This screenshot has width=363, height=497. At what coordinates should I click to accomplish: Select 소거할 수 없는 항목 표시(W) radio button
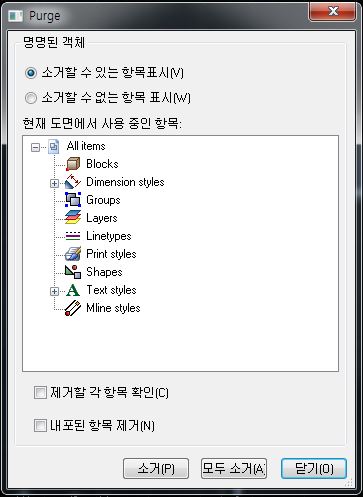(x=31, y=98)
